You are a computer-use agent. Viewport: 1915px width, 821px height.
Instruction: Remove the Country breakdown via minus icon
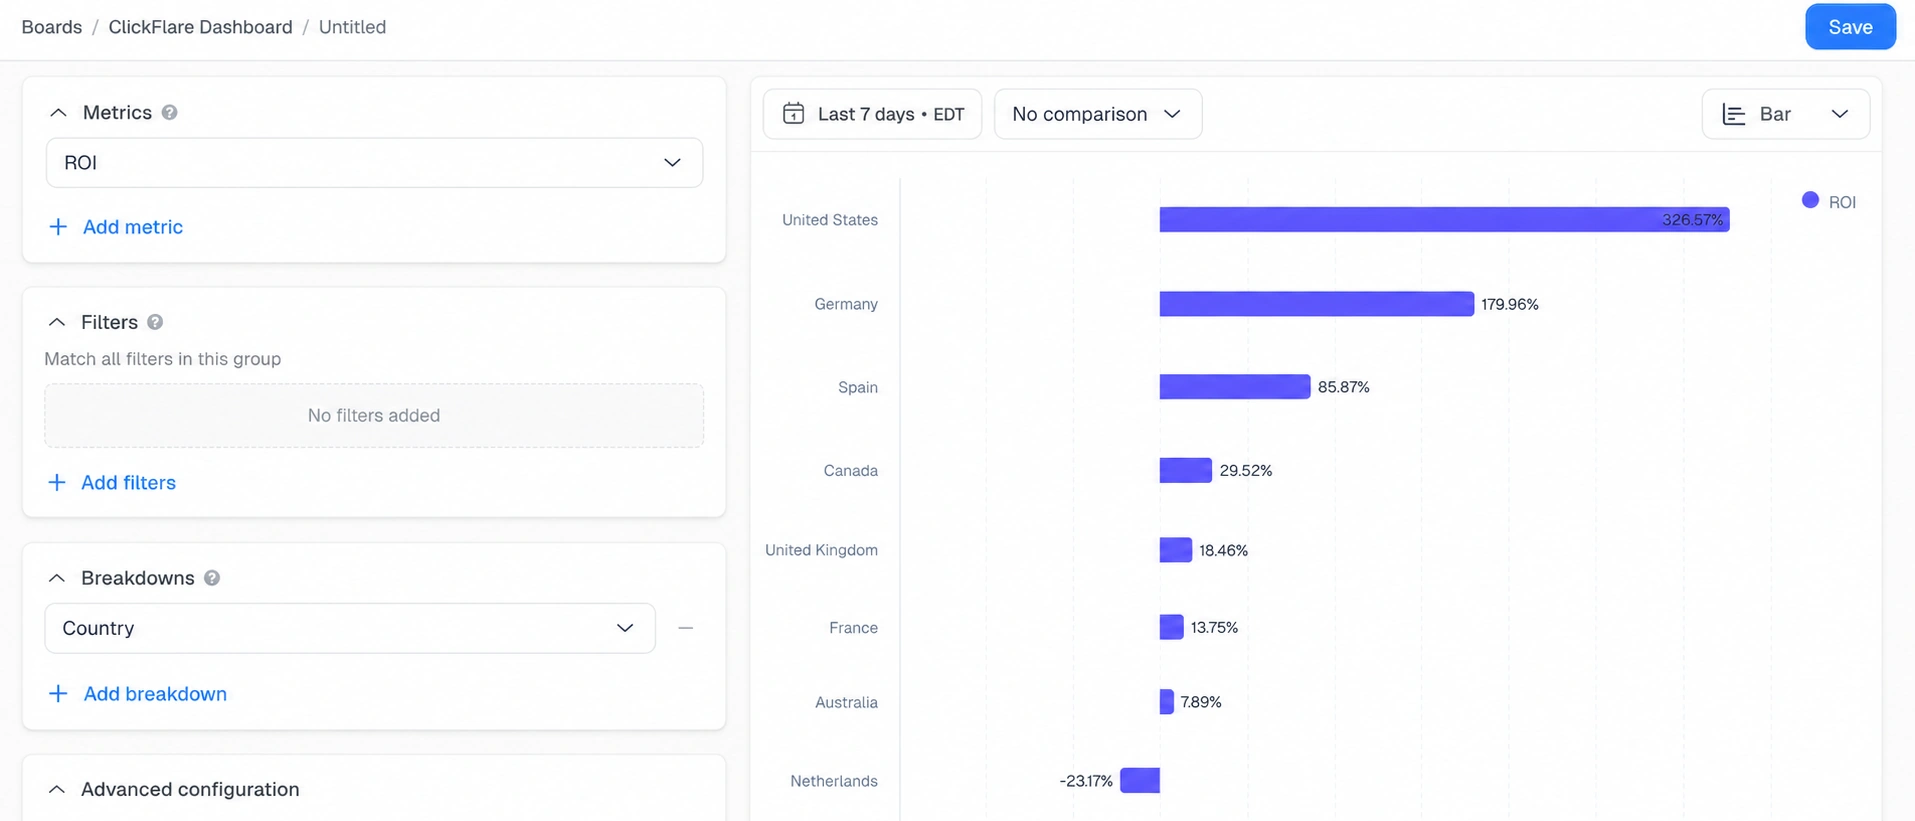tap(686, 628)
